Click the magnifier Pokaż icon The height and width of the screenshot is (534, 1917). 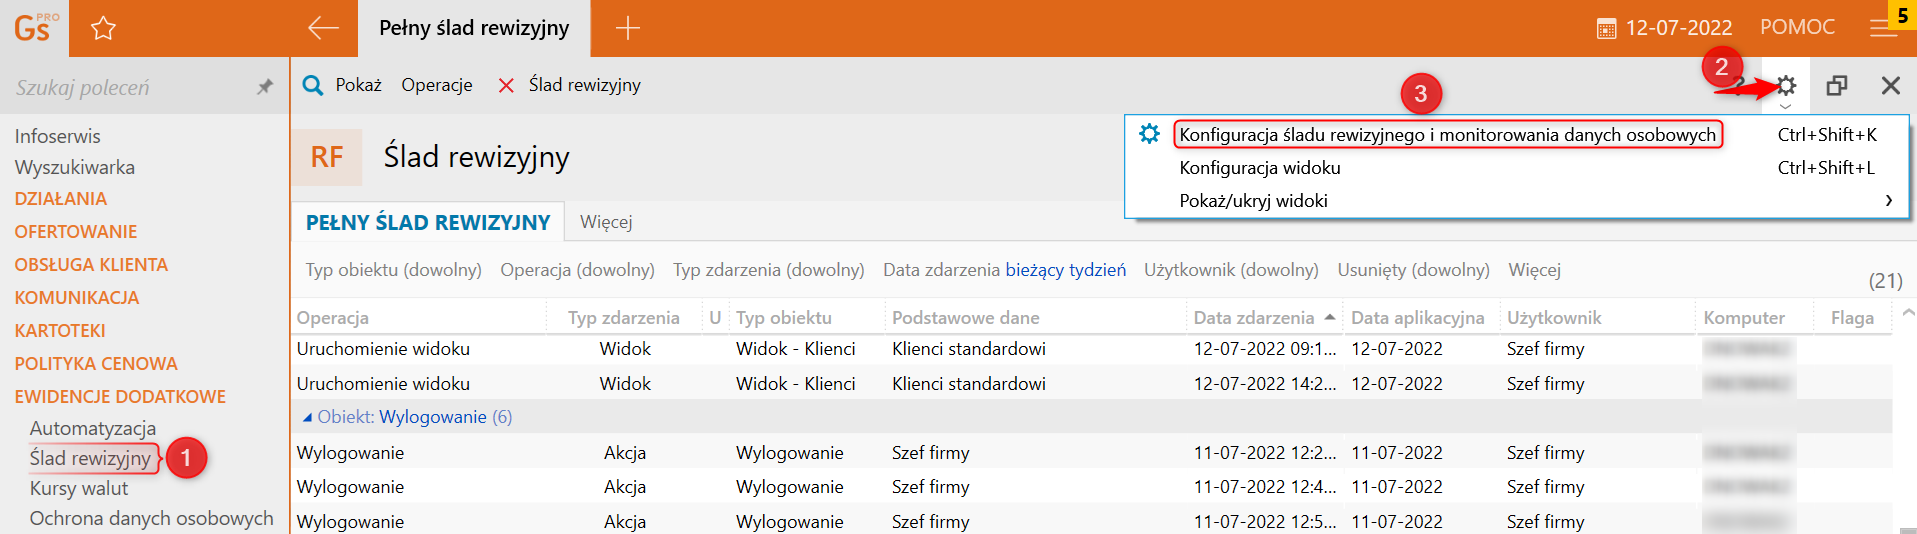[x=313, y=85]
